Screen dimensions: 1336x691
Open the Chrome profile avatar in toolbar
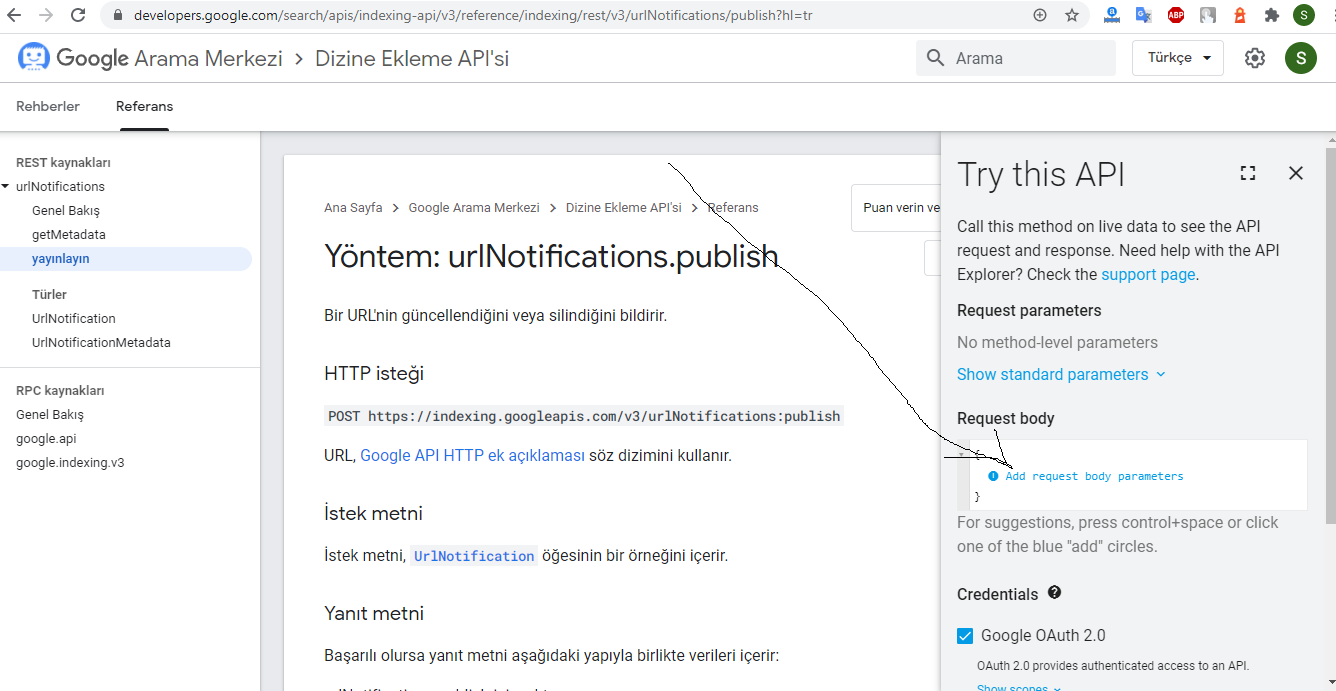[1303, 15]
